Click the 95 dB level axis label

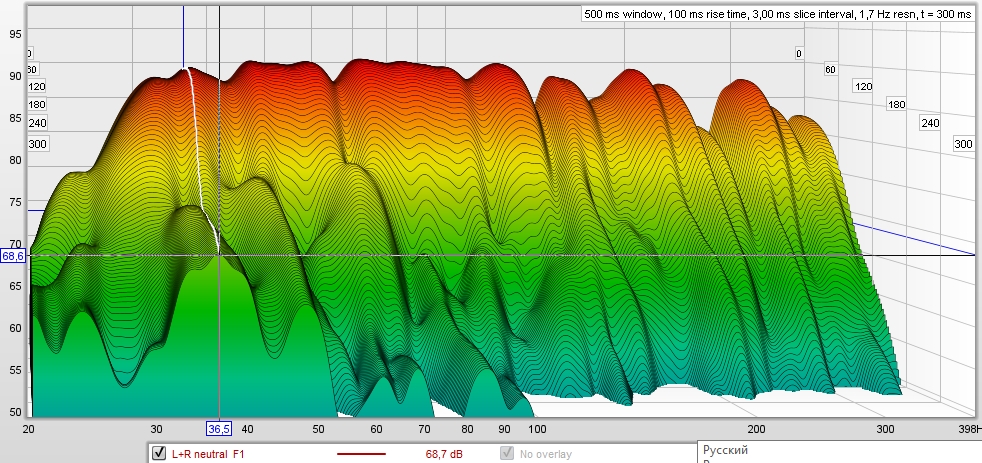coord(15,34)
